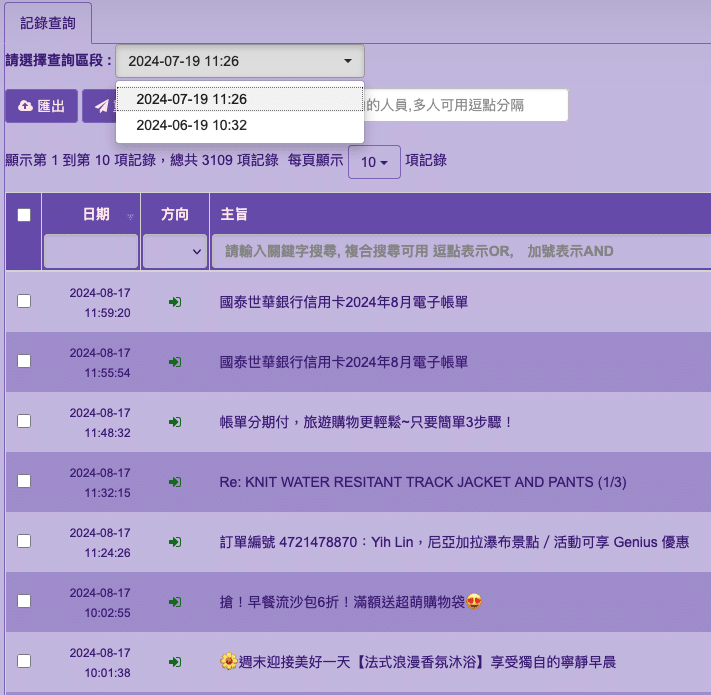Click the recipients field with comma separator hint

tap(466, 105)
